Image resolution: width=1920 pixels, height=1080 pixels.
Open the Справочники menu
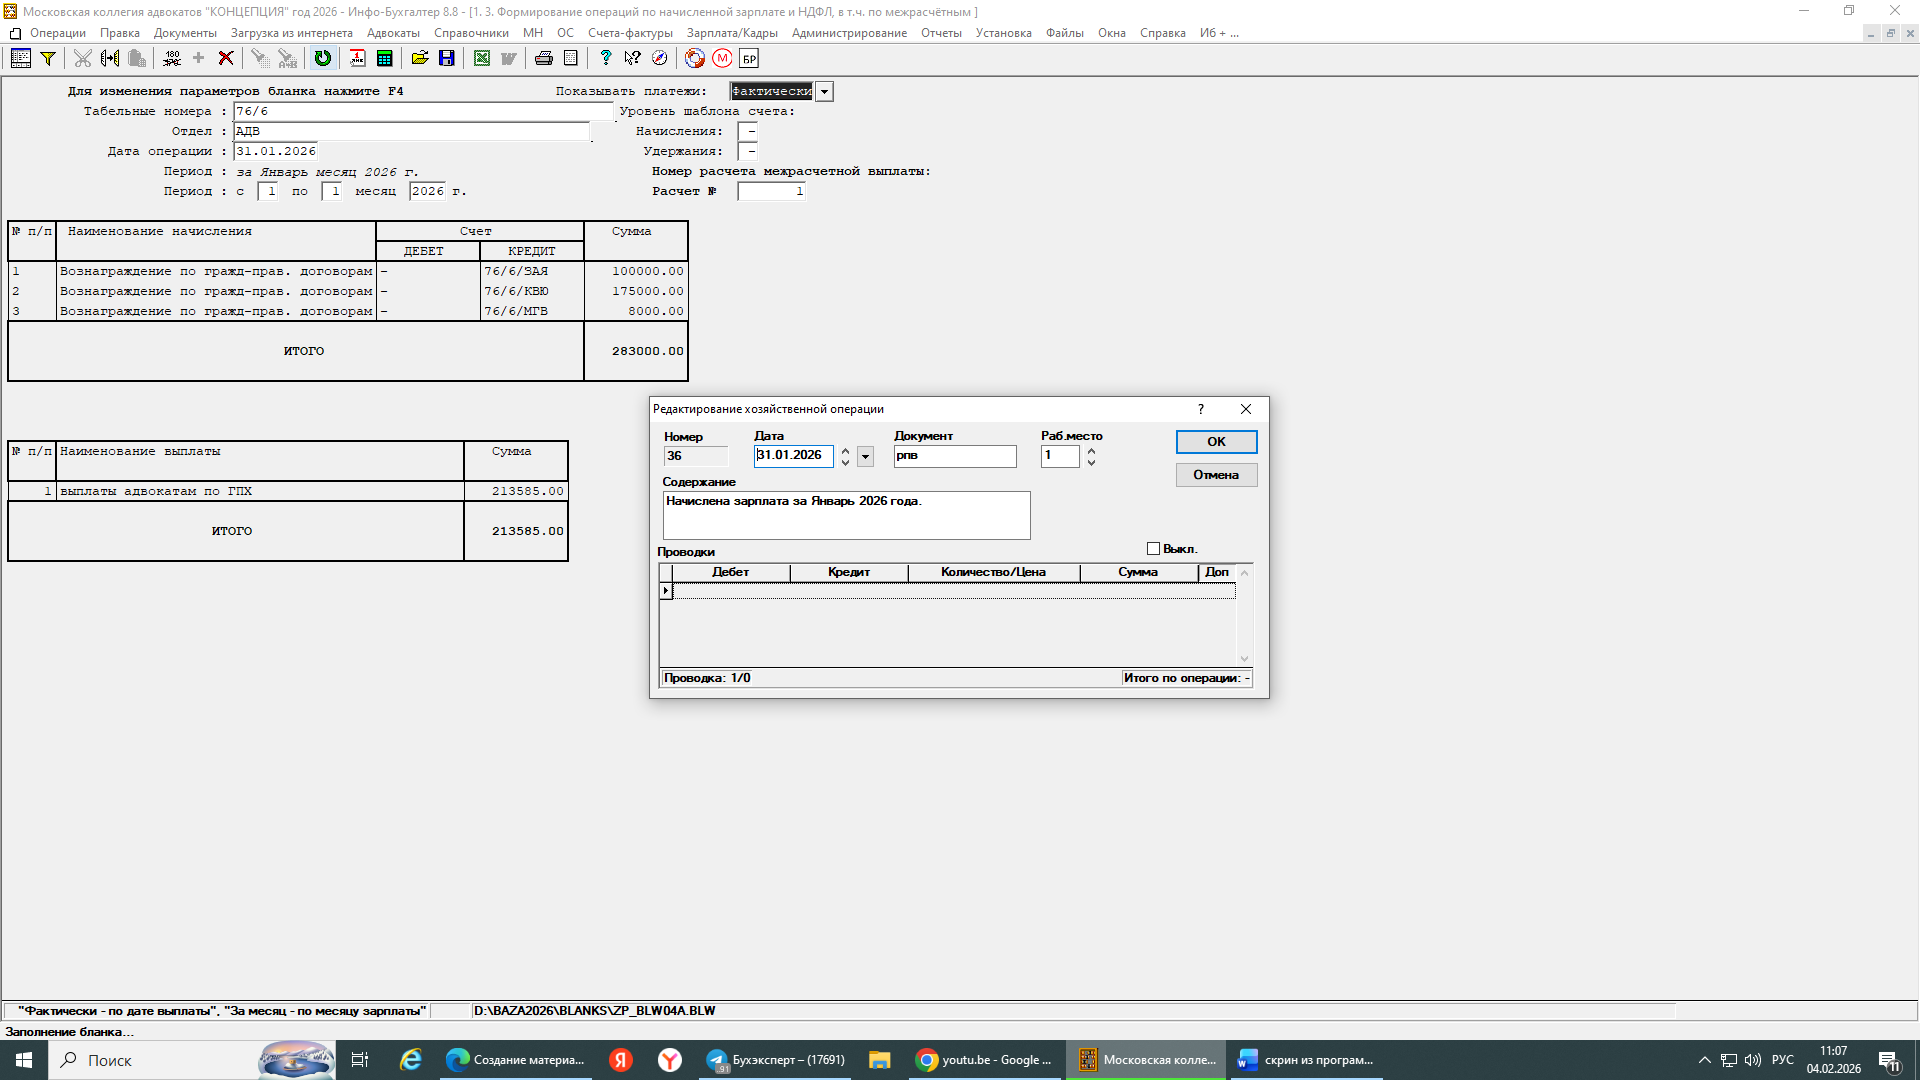tap(471, 33)
